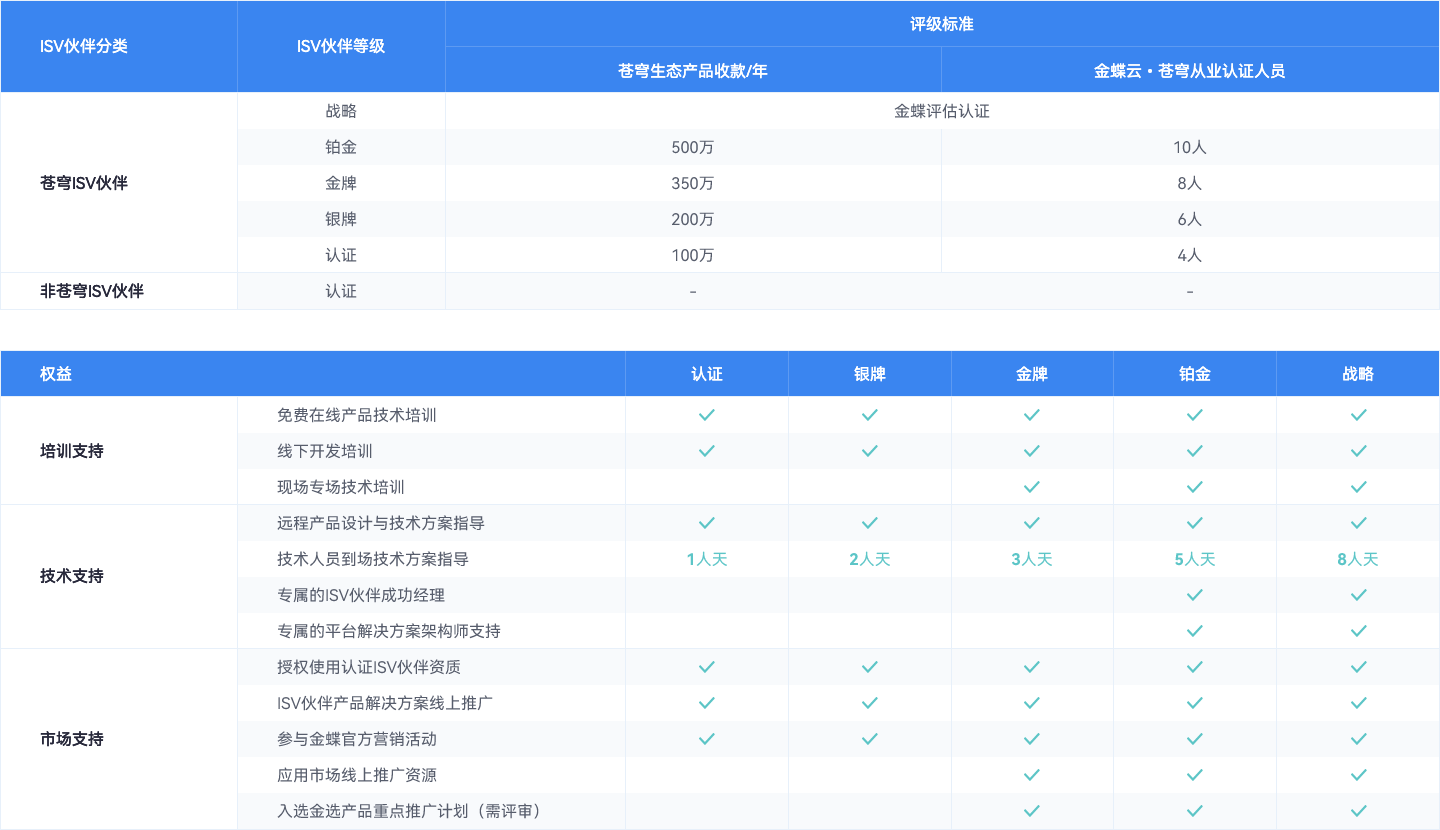Toggle the 银牌 checkmark for 参与金蝶官方营销活动

click(x=869, y=738)
